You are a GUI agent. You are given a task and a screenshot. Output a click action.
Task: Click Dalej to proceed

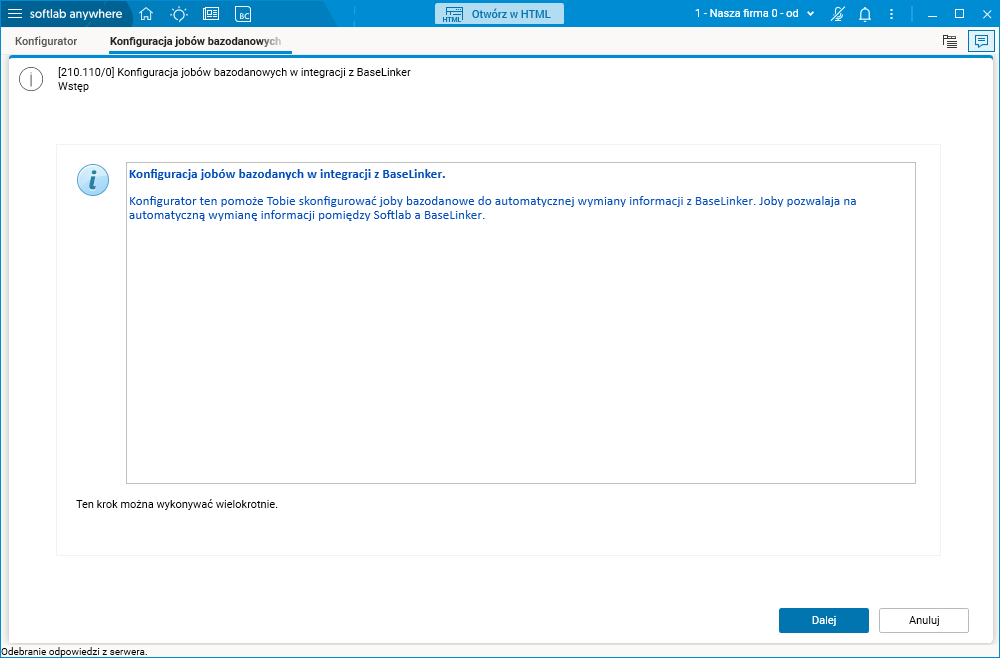[823, 620]
